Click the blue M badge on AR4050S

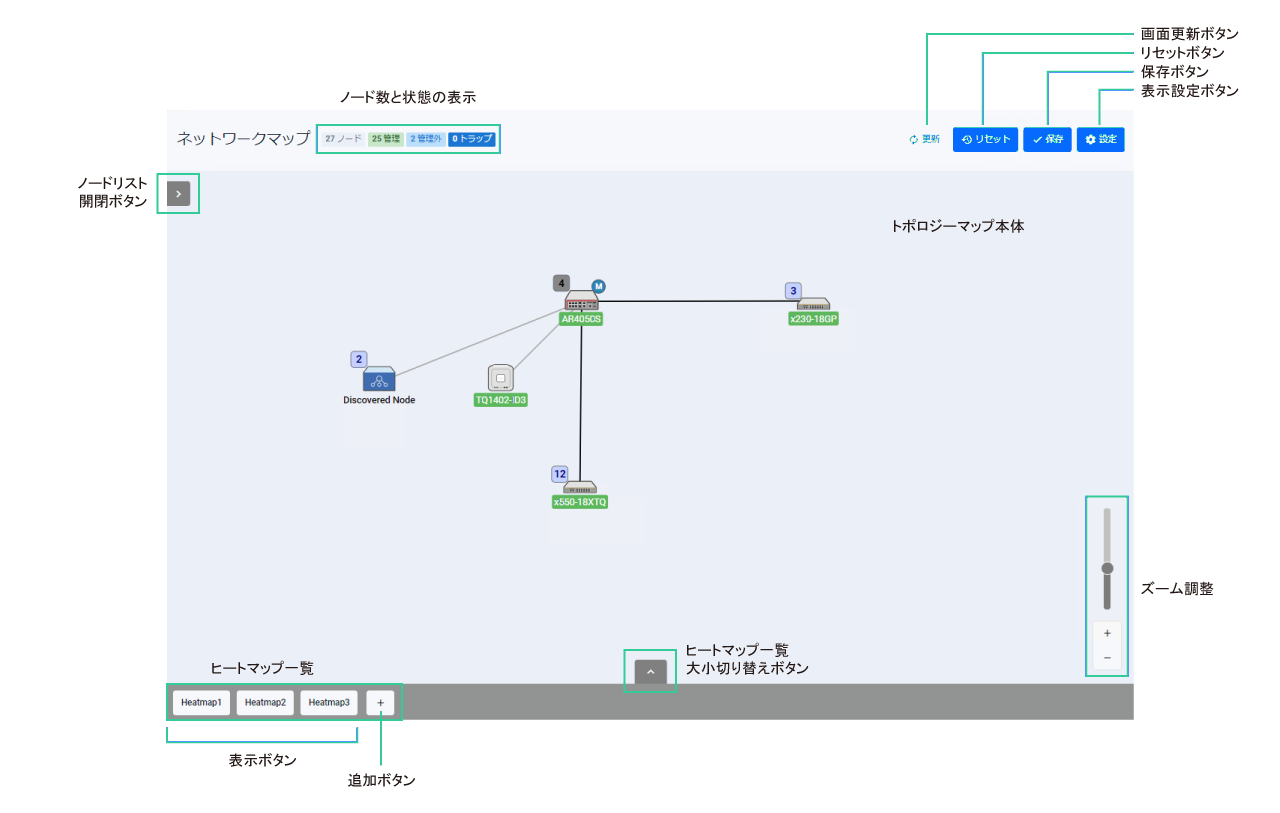[x=599, y=287]
